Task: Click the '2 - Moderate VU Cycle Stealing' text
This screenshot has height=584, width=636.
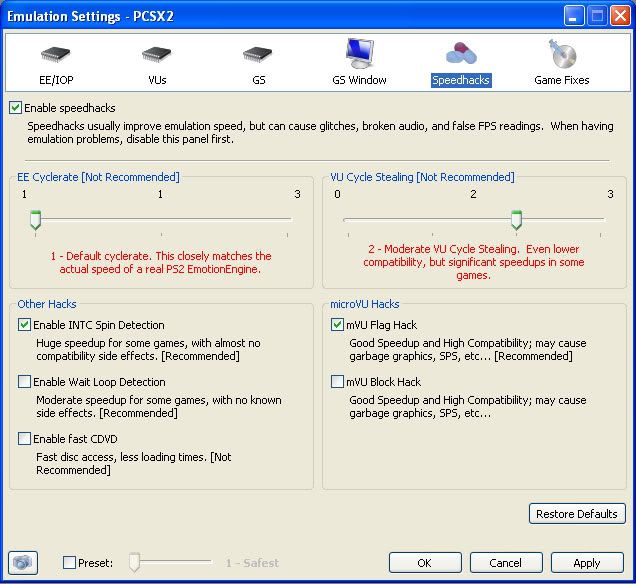Action: (474, 262)
